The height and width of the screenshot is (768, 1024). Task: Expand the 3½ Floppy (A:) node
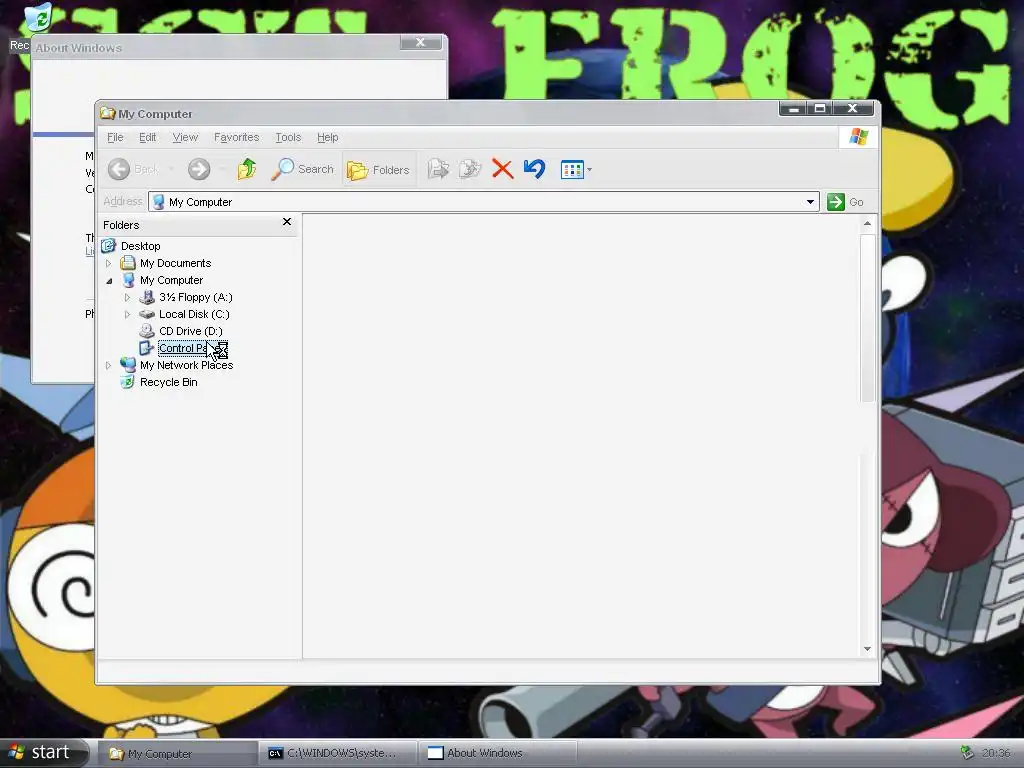(127, 297)
